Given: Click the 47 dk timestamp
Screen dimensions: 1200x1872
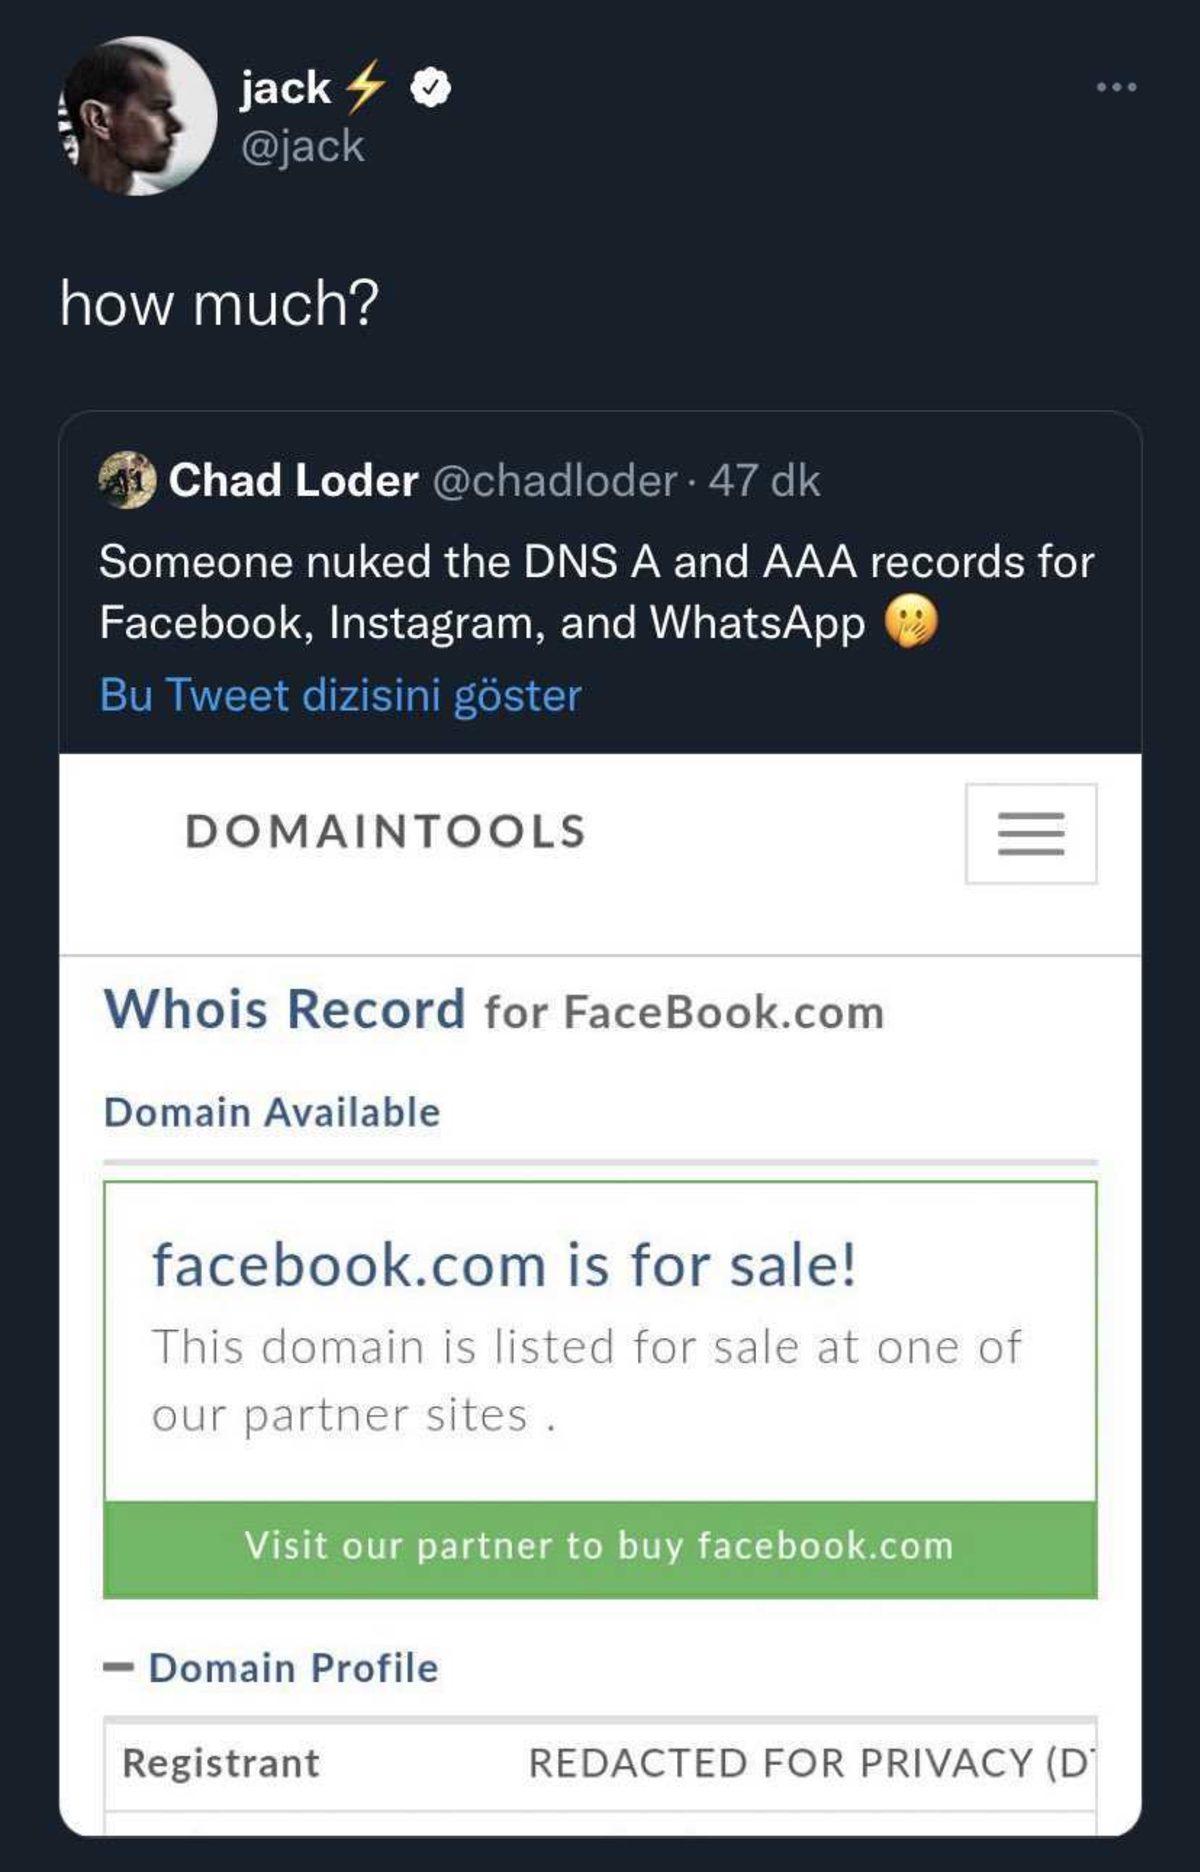Looking at the screenshot, I should (x=764, y=481).
